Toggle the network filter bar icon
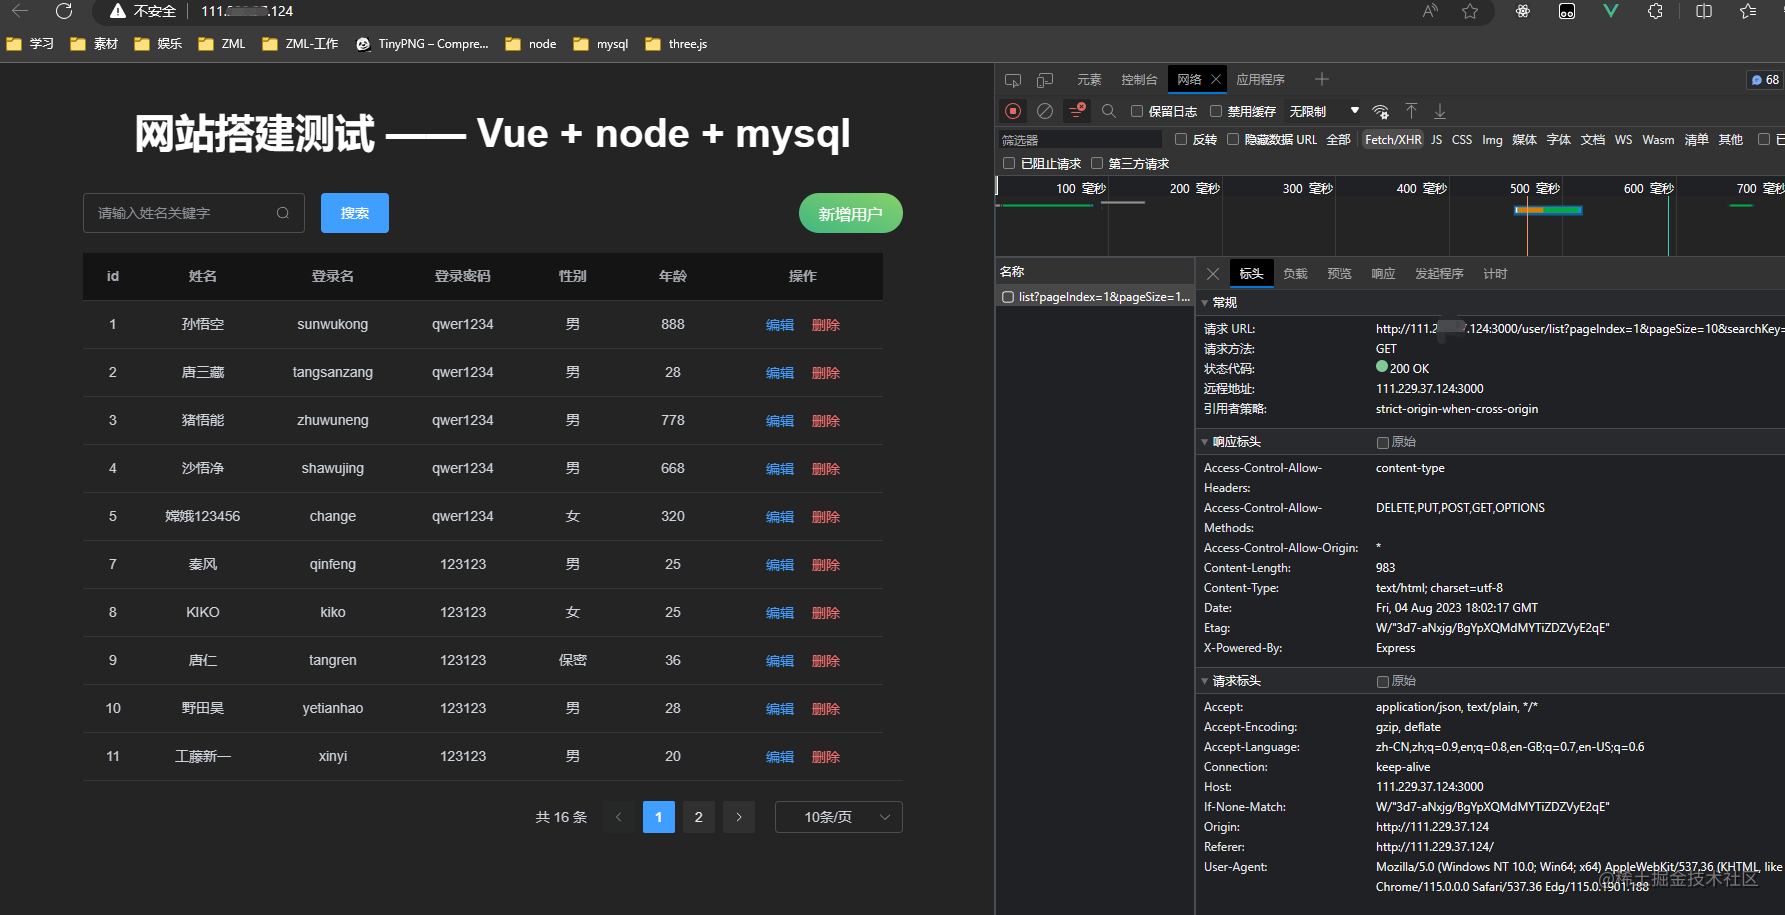This screenshot has width=1785, height=915. click(1077, 111)
